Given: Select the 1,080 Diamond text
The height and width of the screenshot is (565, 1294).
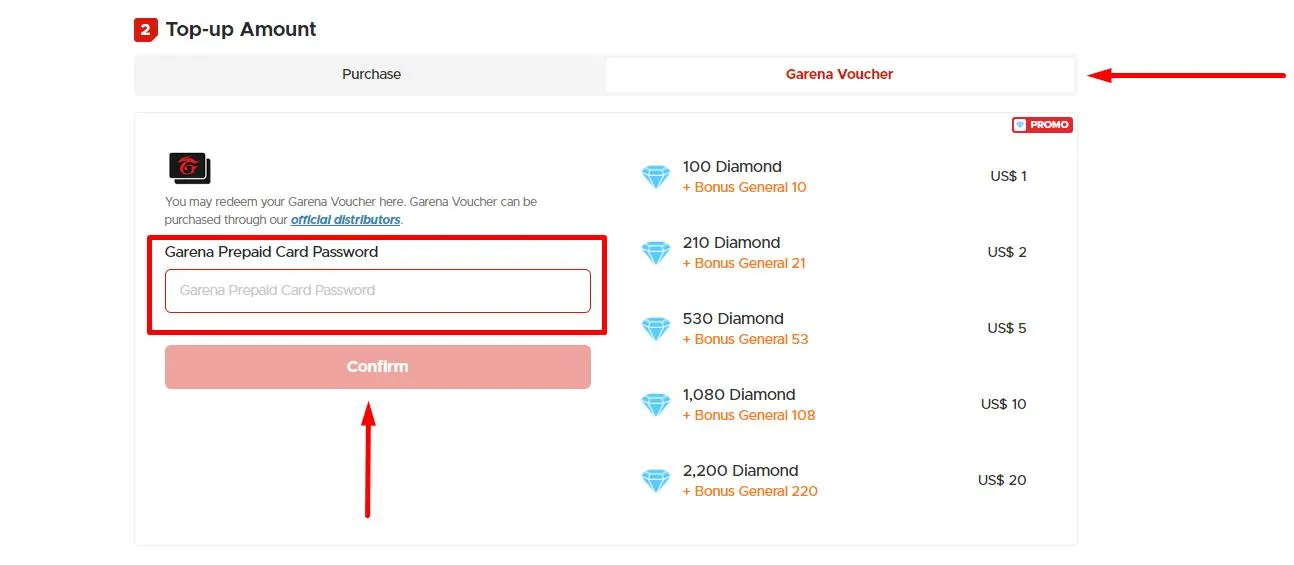Looking at the screenshot, I should 739,395.
